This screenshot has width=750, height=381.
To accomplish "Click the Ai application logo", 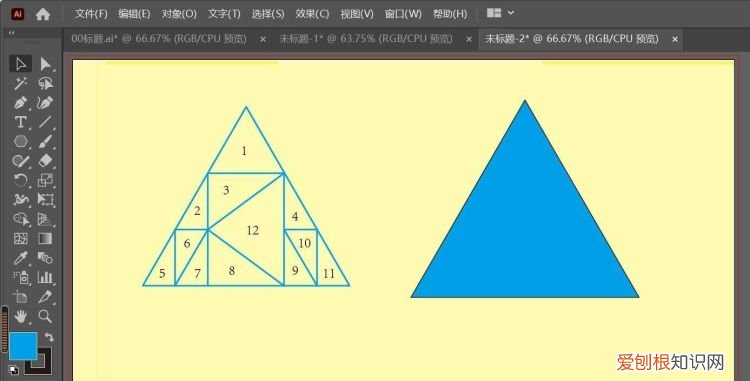I will (18, 14).
